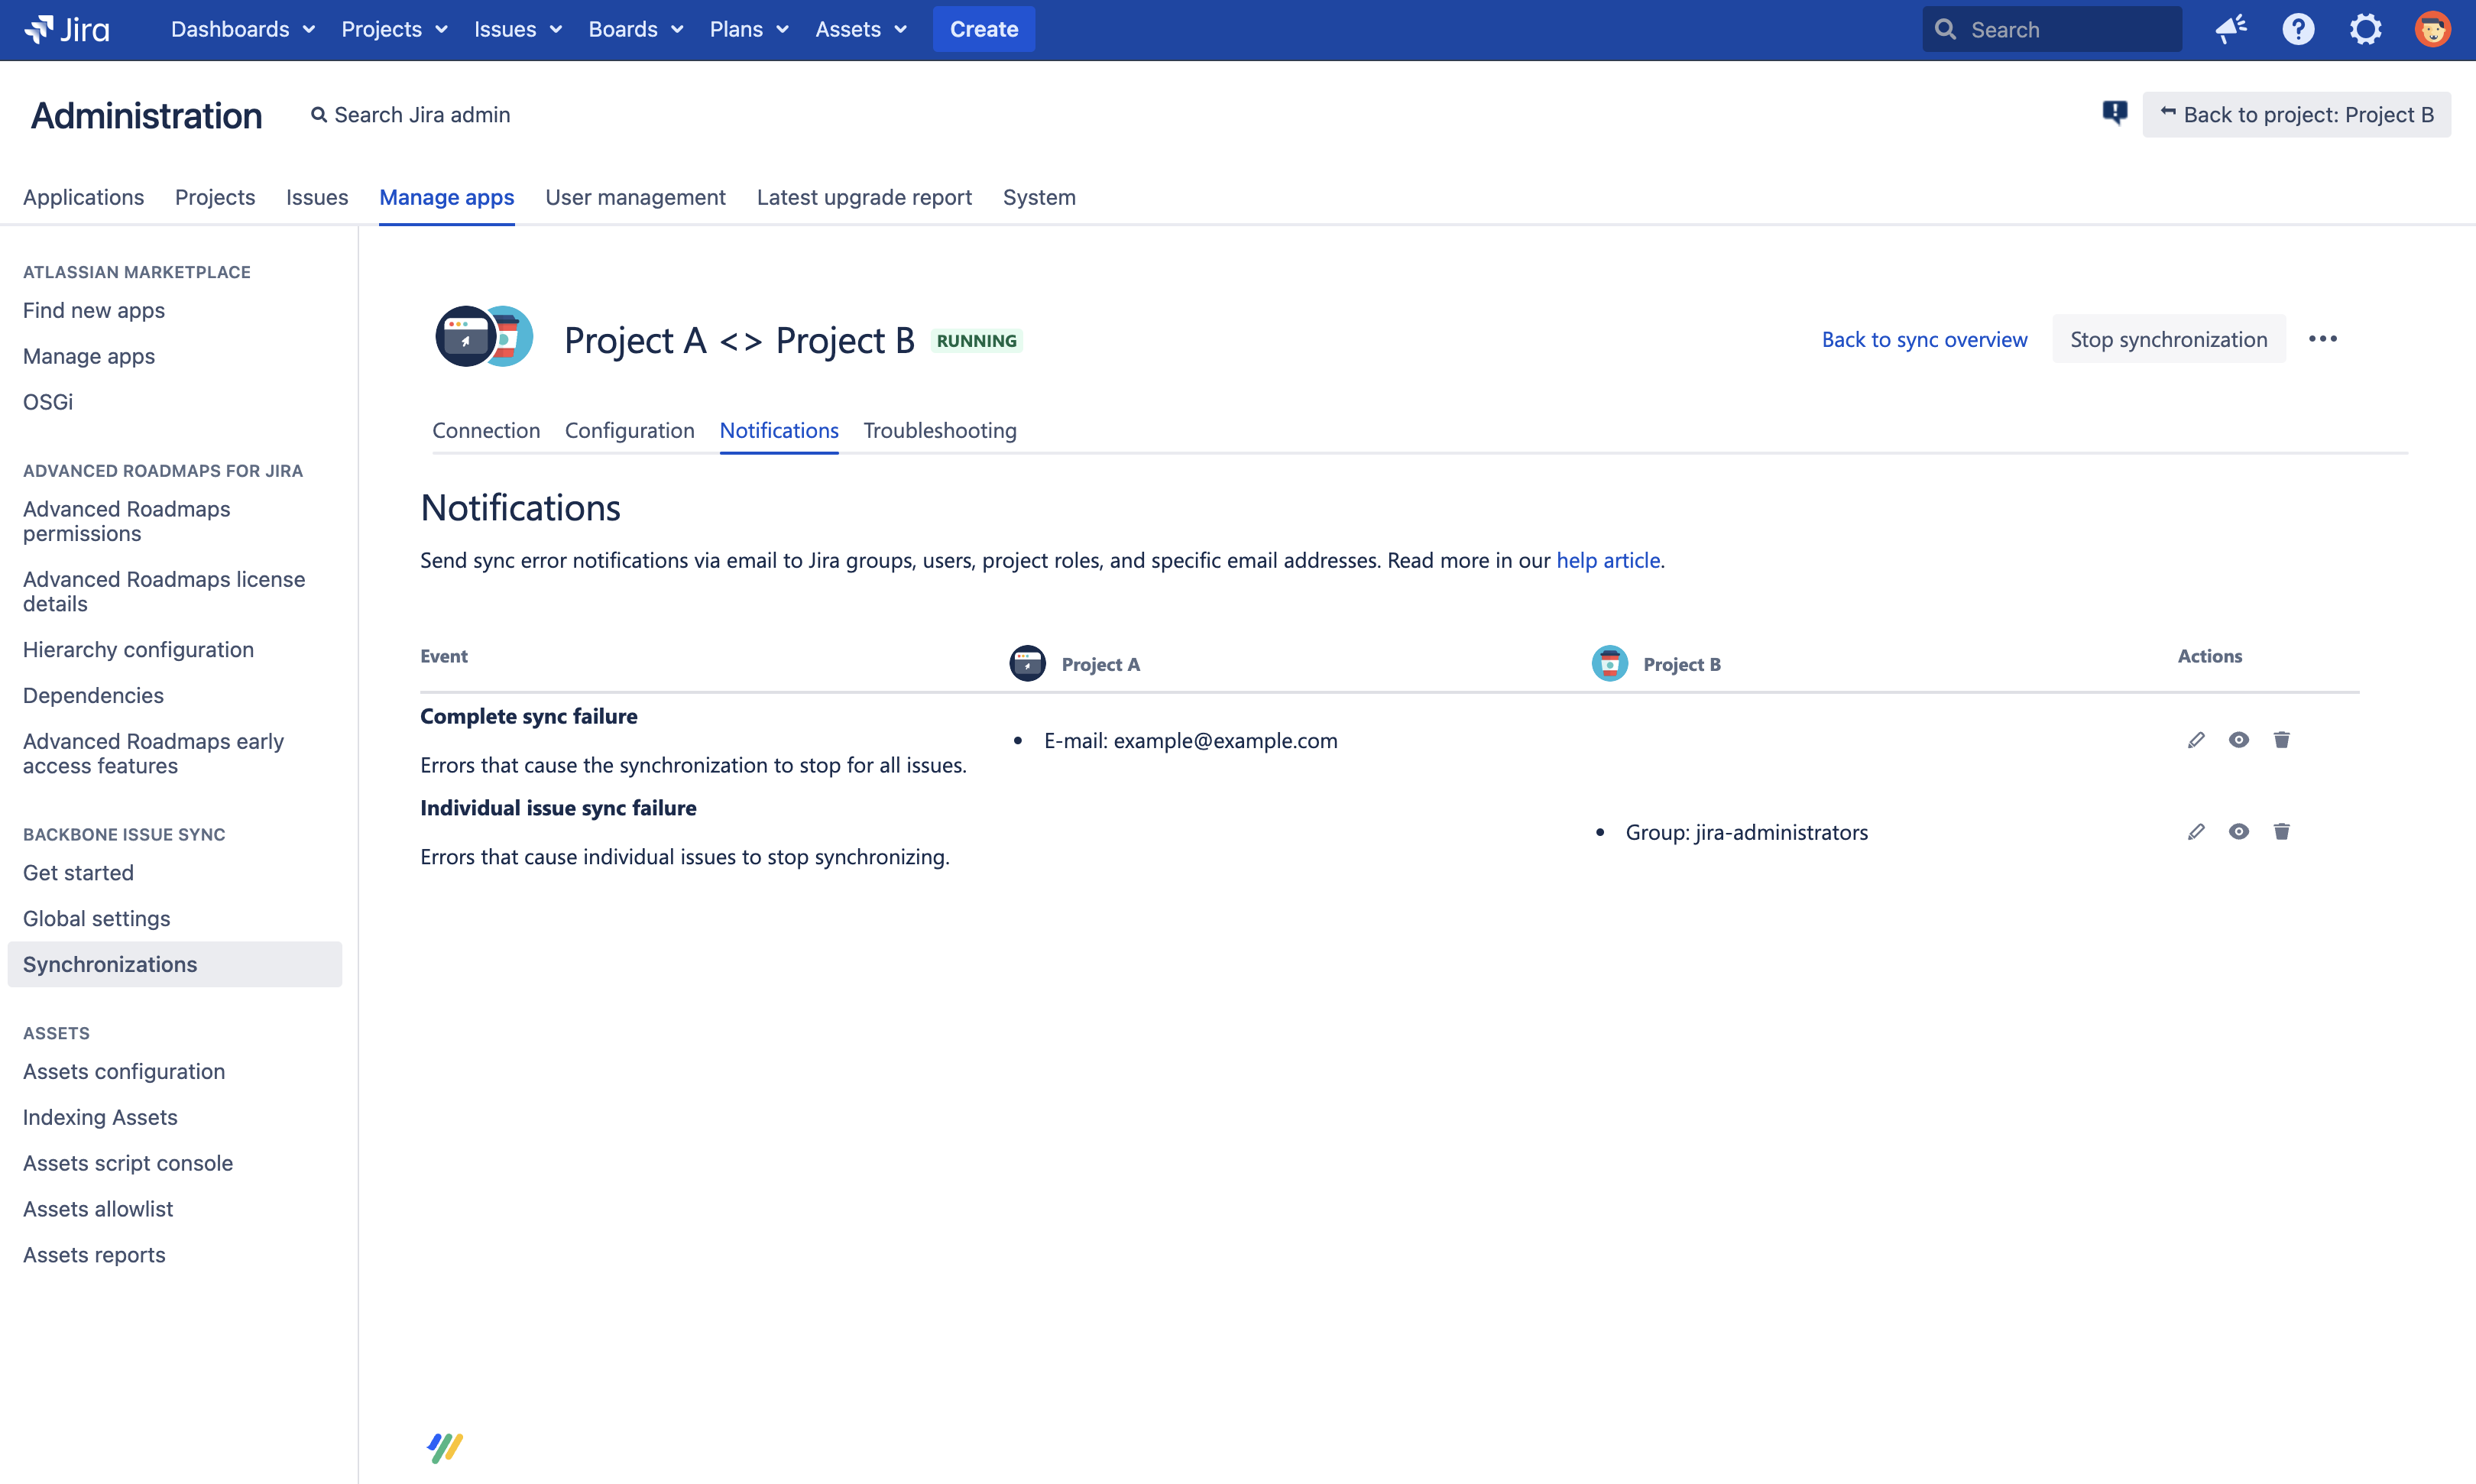Image resolution: width=2476 pixels, height=1484 pixels.
Task: Edit the Complete sync failure notification
Action: [2195, 740]
